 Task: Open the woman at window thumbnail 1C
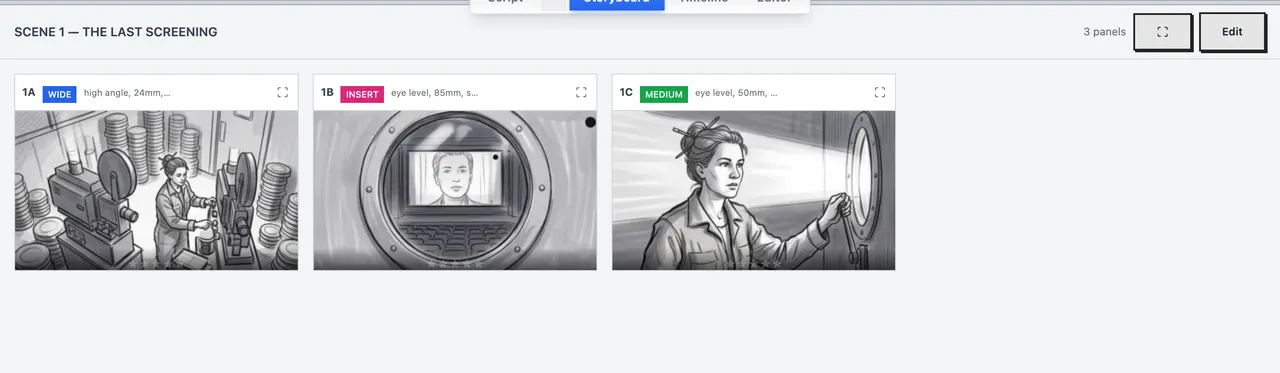pos(753,190)
